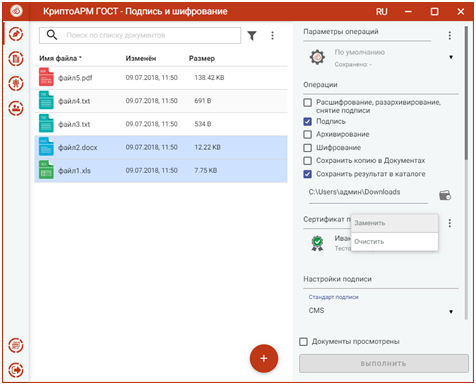This screenshot has width=476, height=385.
Task: Click the 138.42 KB size value
Action: point(209,78)
